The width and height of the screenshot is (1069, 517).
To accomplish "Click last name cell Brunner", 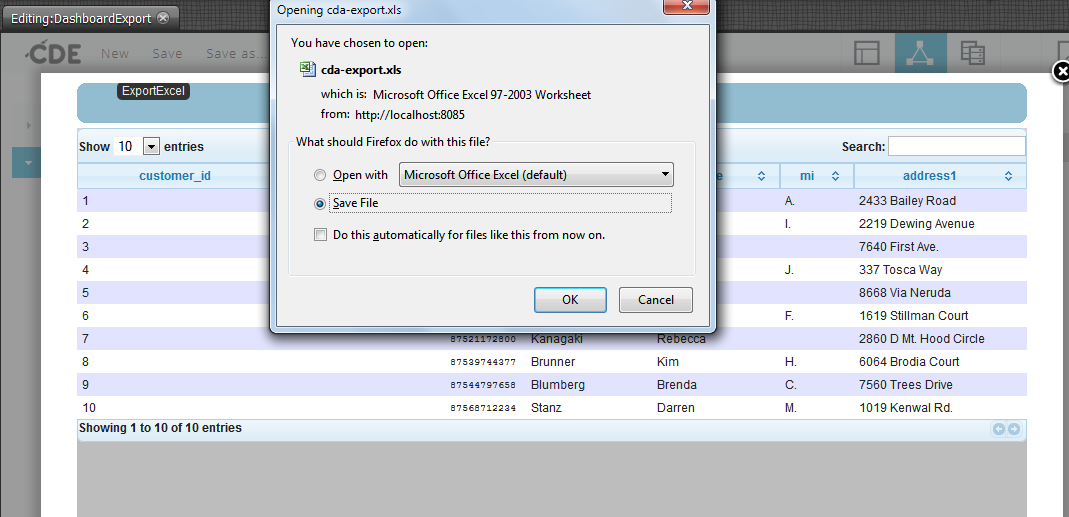I will point(553,361).
